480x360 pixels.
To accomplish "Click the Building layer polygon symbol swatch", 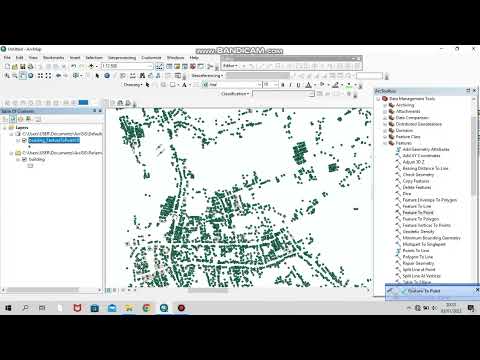I will click(30, 166).
